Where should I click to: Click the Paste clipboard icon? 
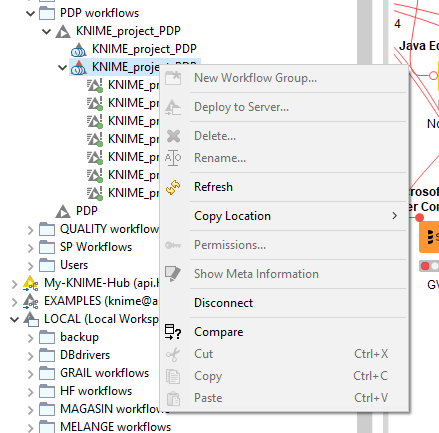173,399
